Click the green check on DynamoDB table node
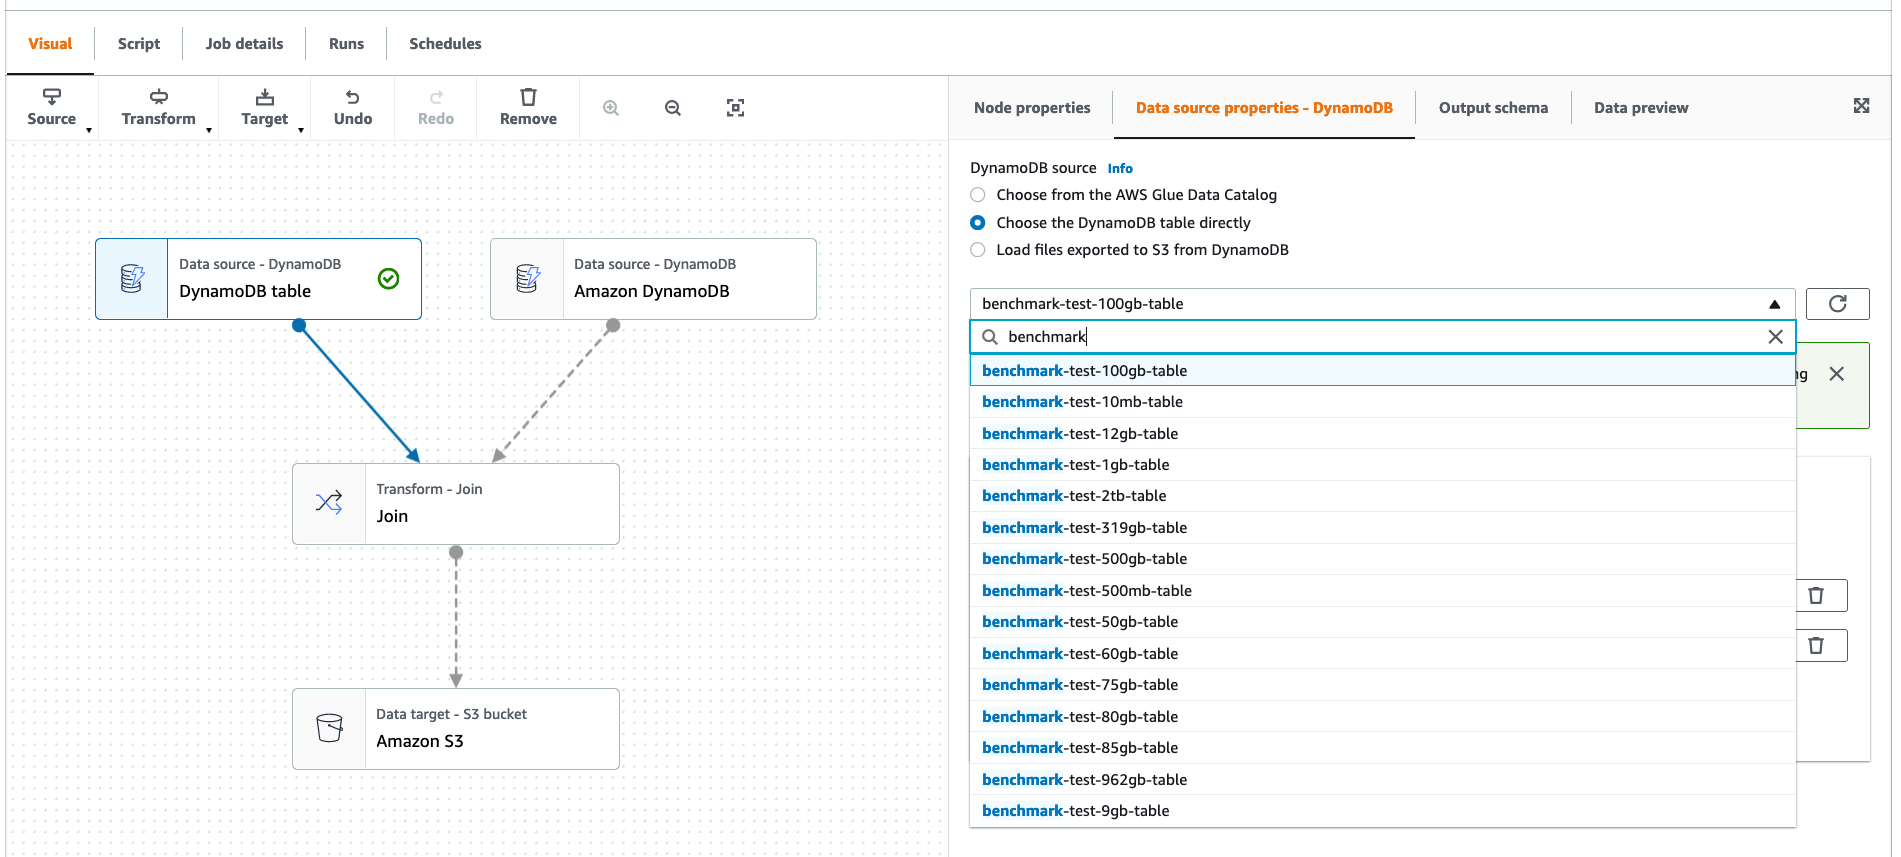 point(389,279)
